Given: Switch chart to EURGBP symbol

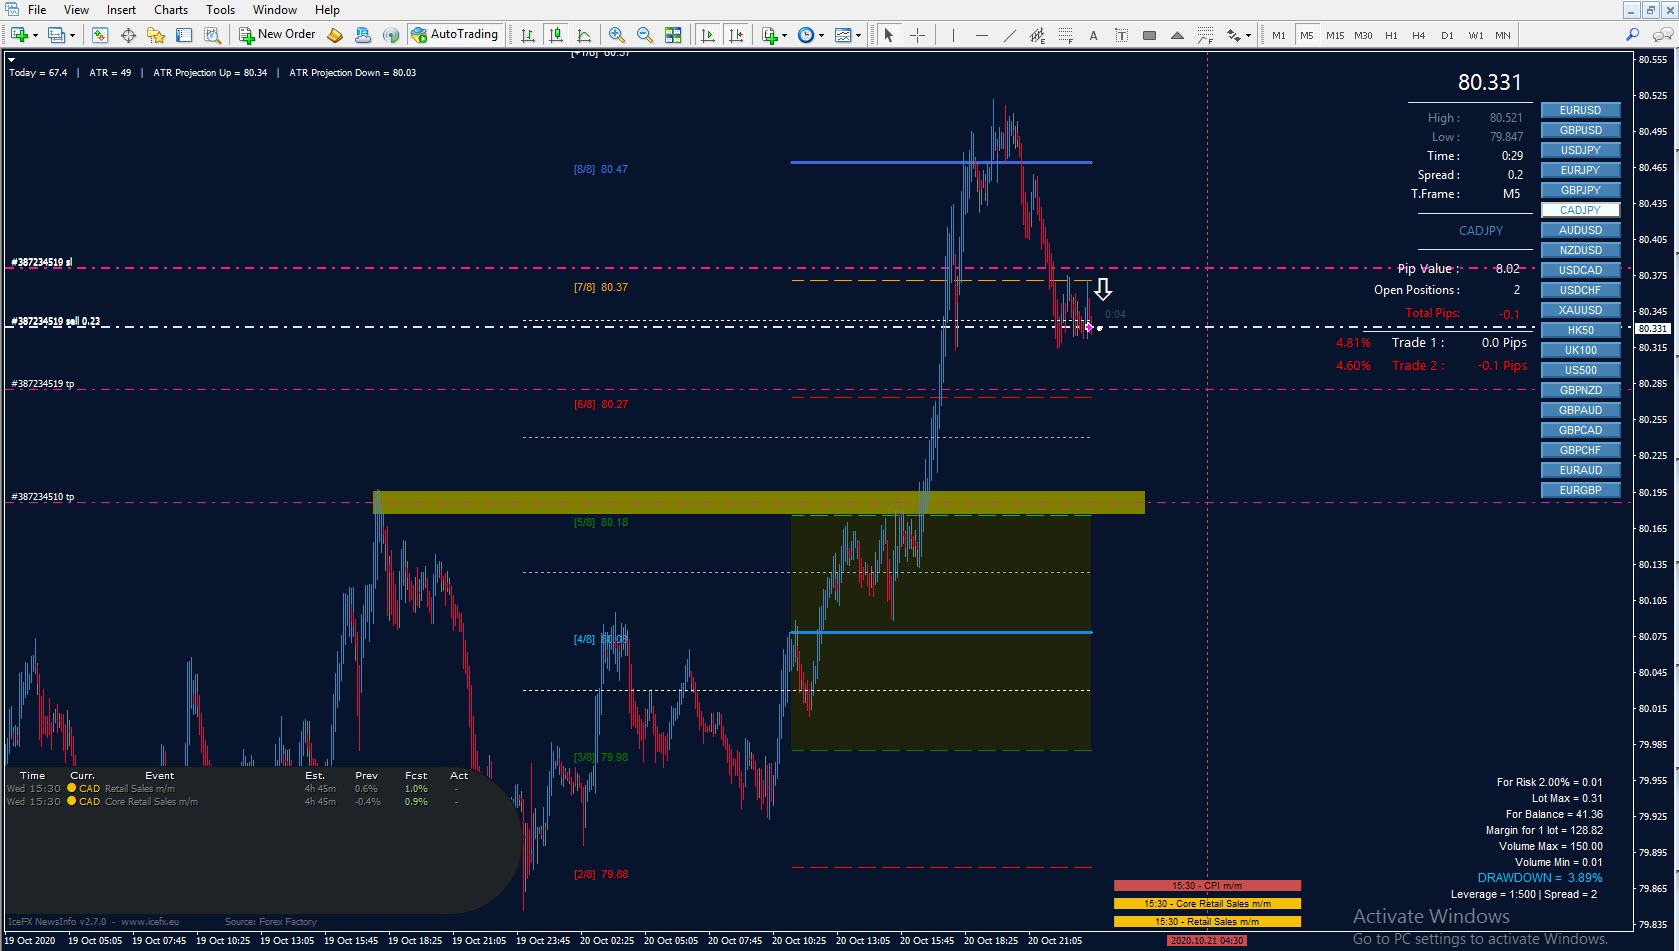Looking at the screenshot, I should coord(1580,490).
